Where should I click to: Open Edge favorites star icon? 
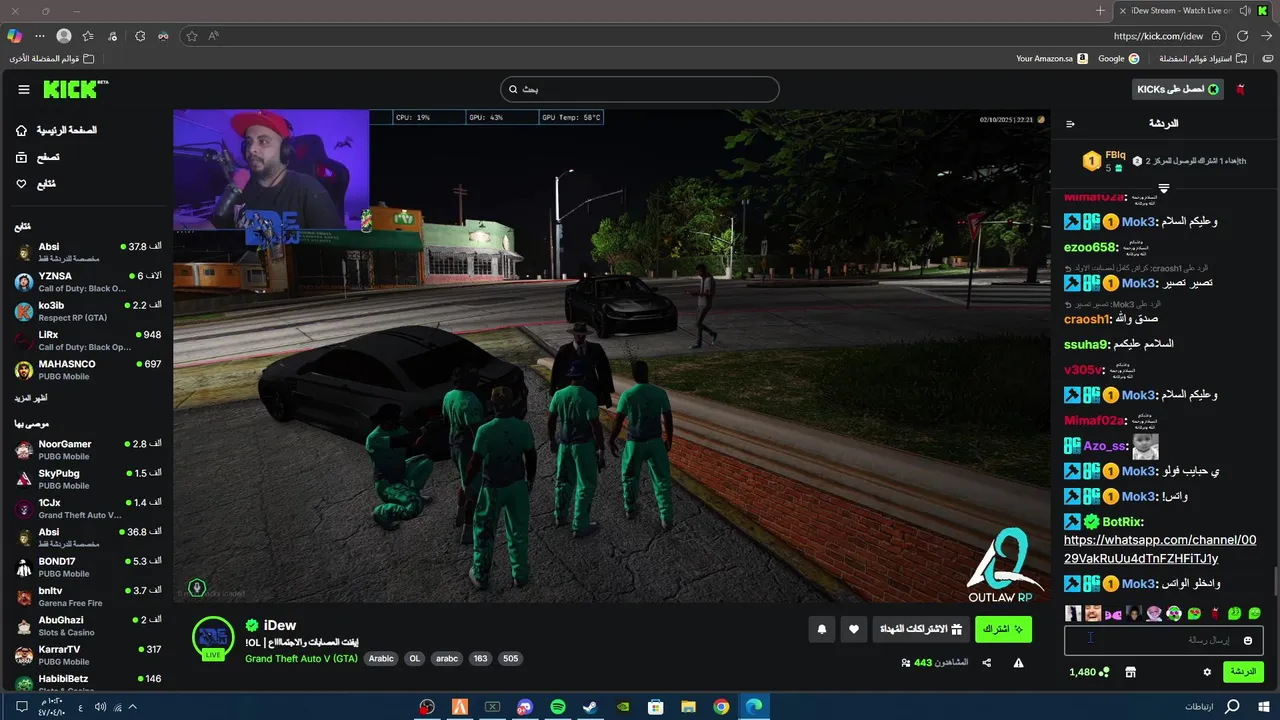coord(88,36)
